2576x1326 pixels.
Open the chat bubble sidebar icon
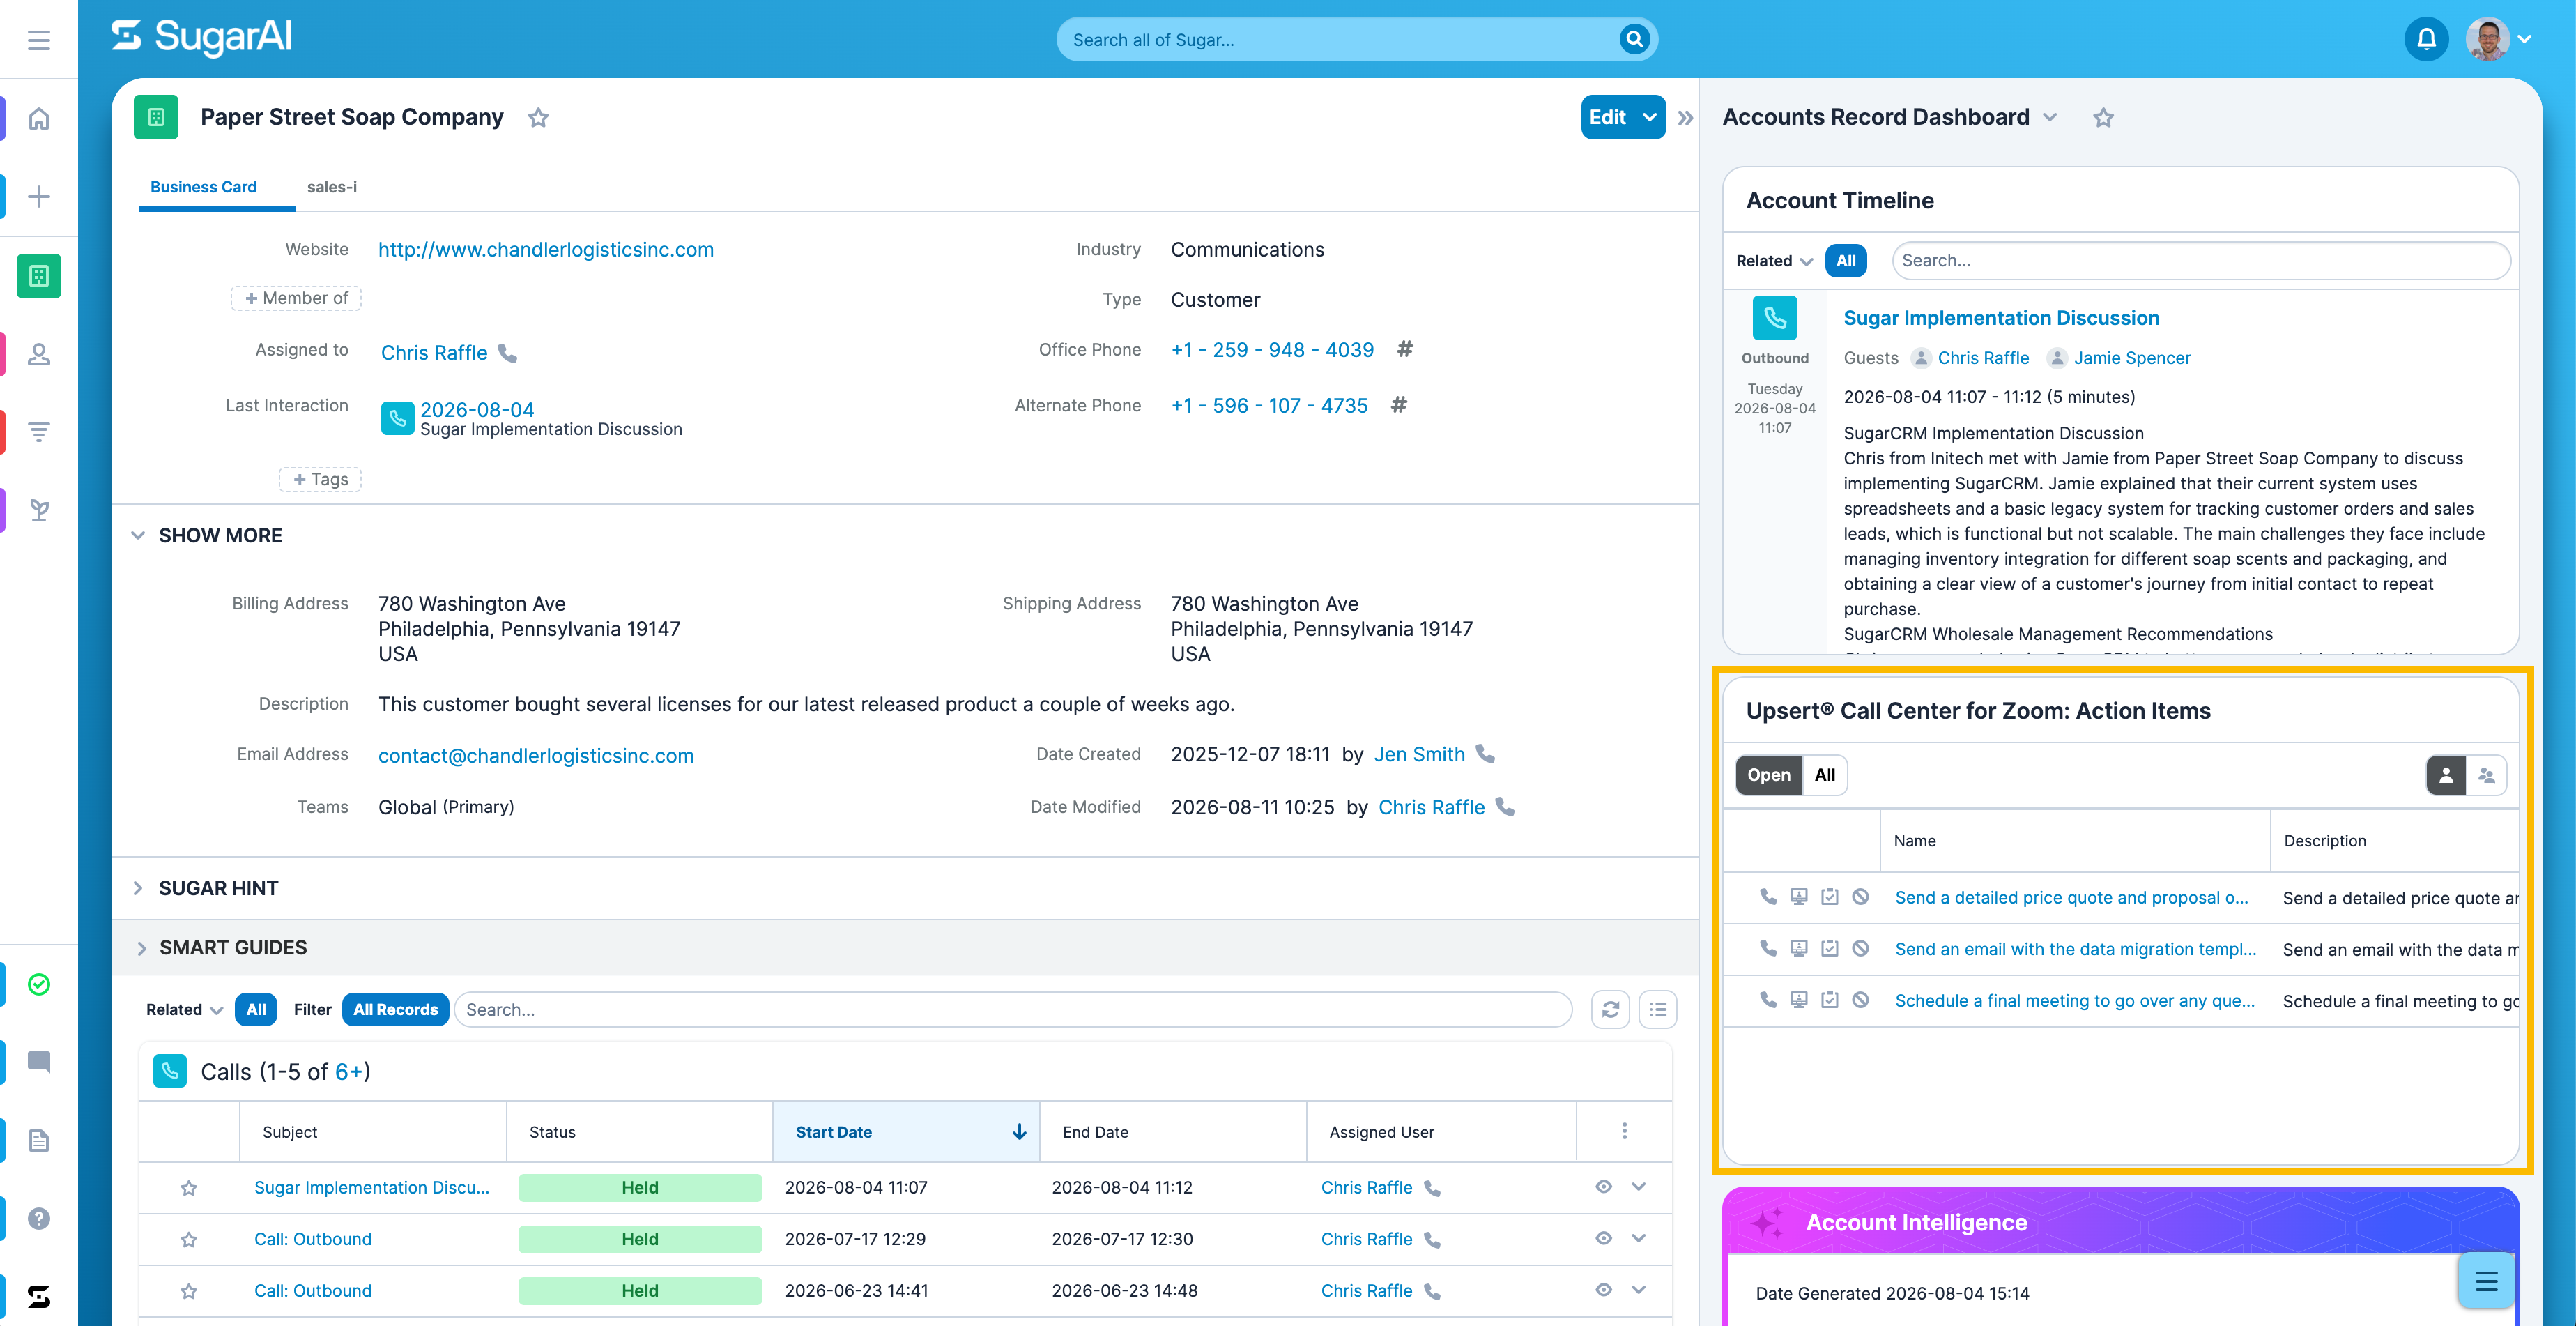(x=39, y=1062)
